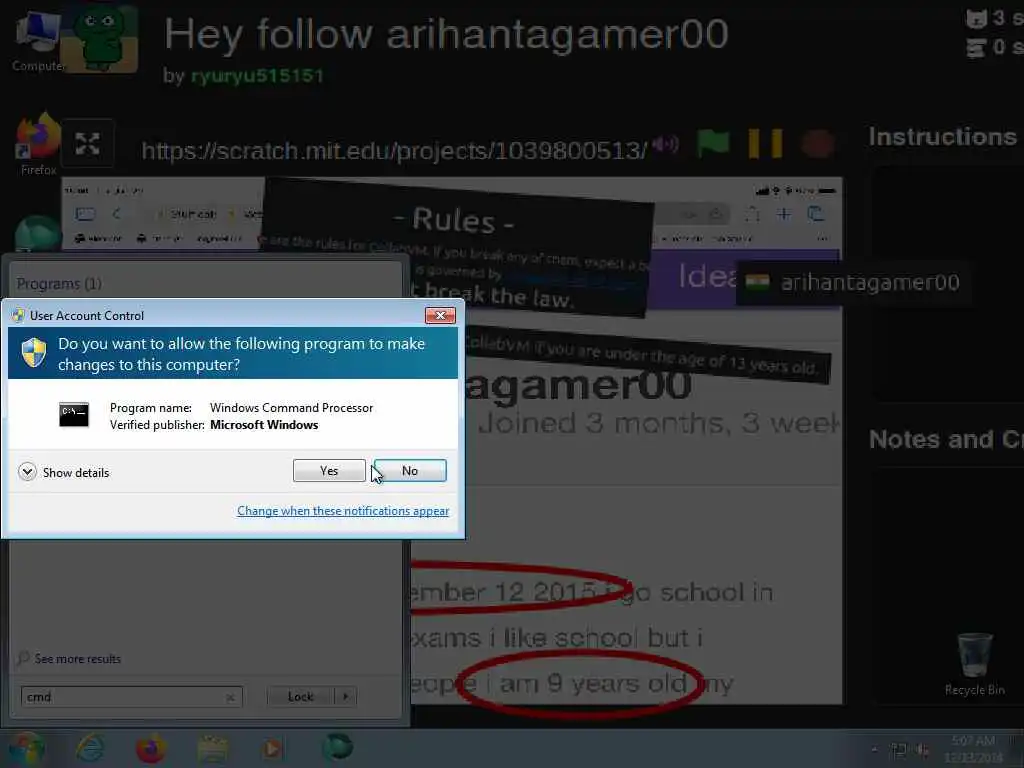Click the yellow pause button

coord(765,144)
